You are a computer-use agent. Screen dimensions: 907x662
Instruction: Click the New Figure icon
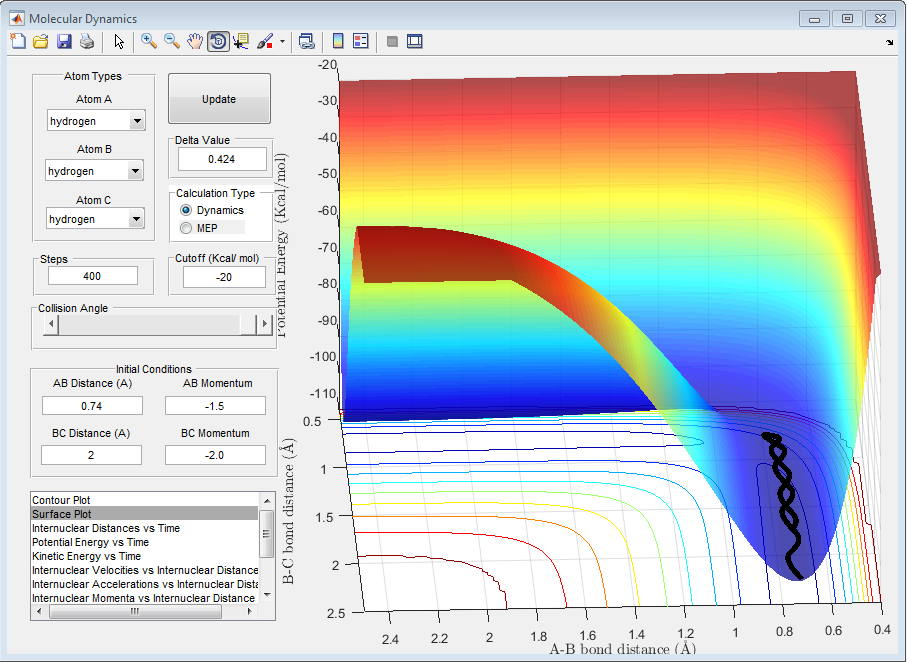[17, 41]
